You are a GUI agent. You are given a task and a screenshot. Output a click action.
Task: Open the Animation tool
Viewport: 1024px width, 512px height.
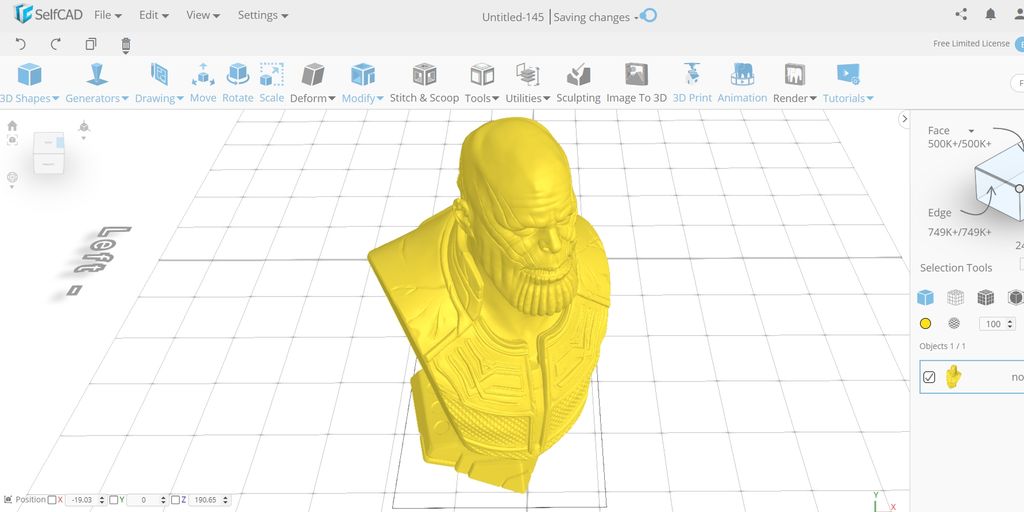(742, 82)
